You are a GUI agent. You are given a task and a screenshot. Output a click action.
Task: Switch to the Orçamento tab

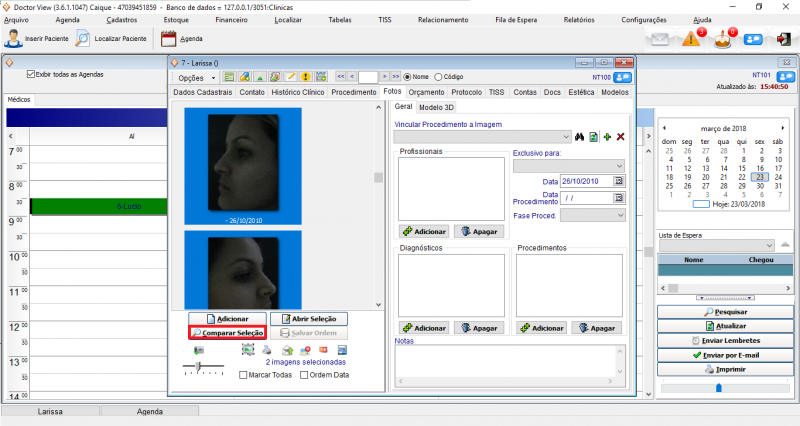427,92
